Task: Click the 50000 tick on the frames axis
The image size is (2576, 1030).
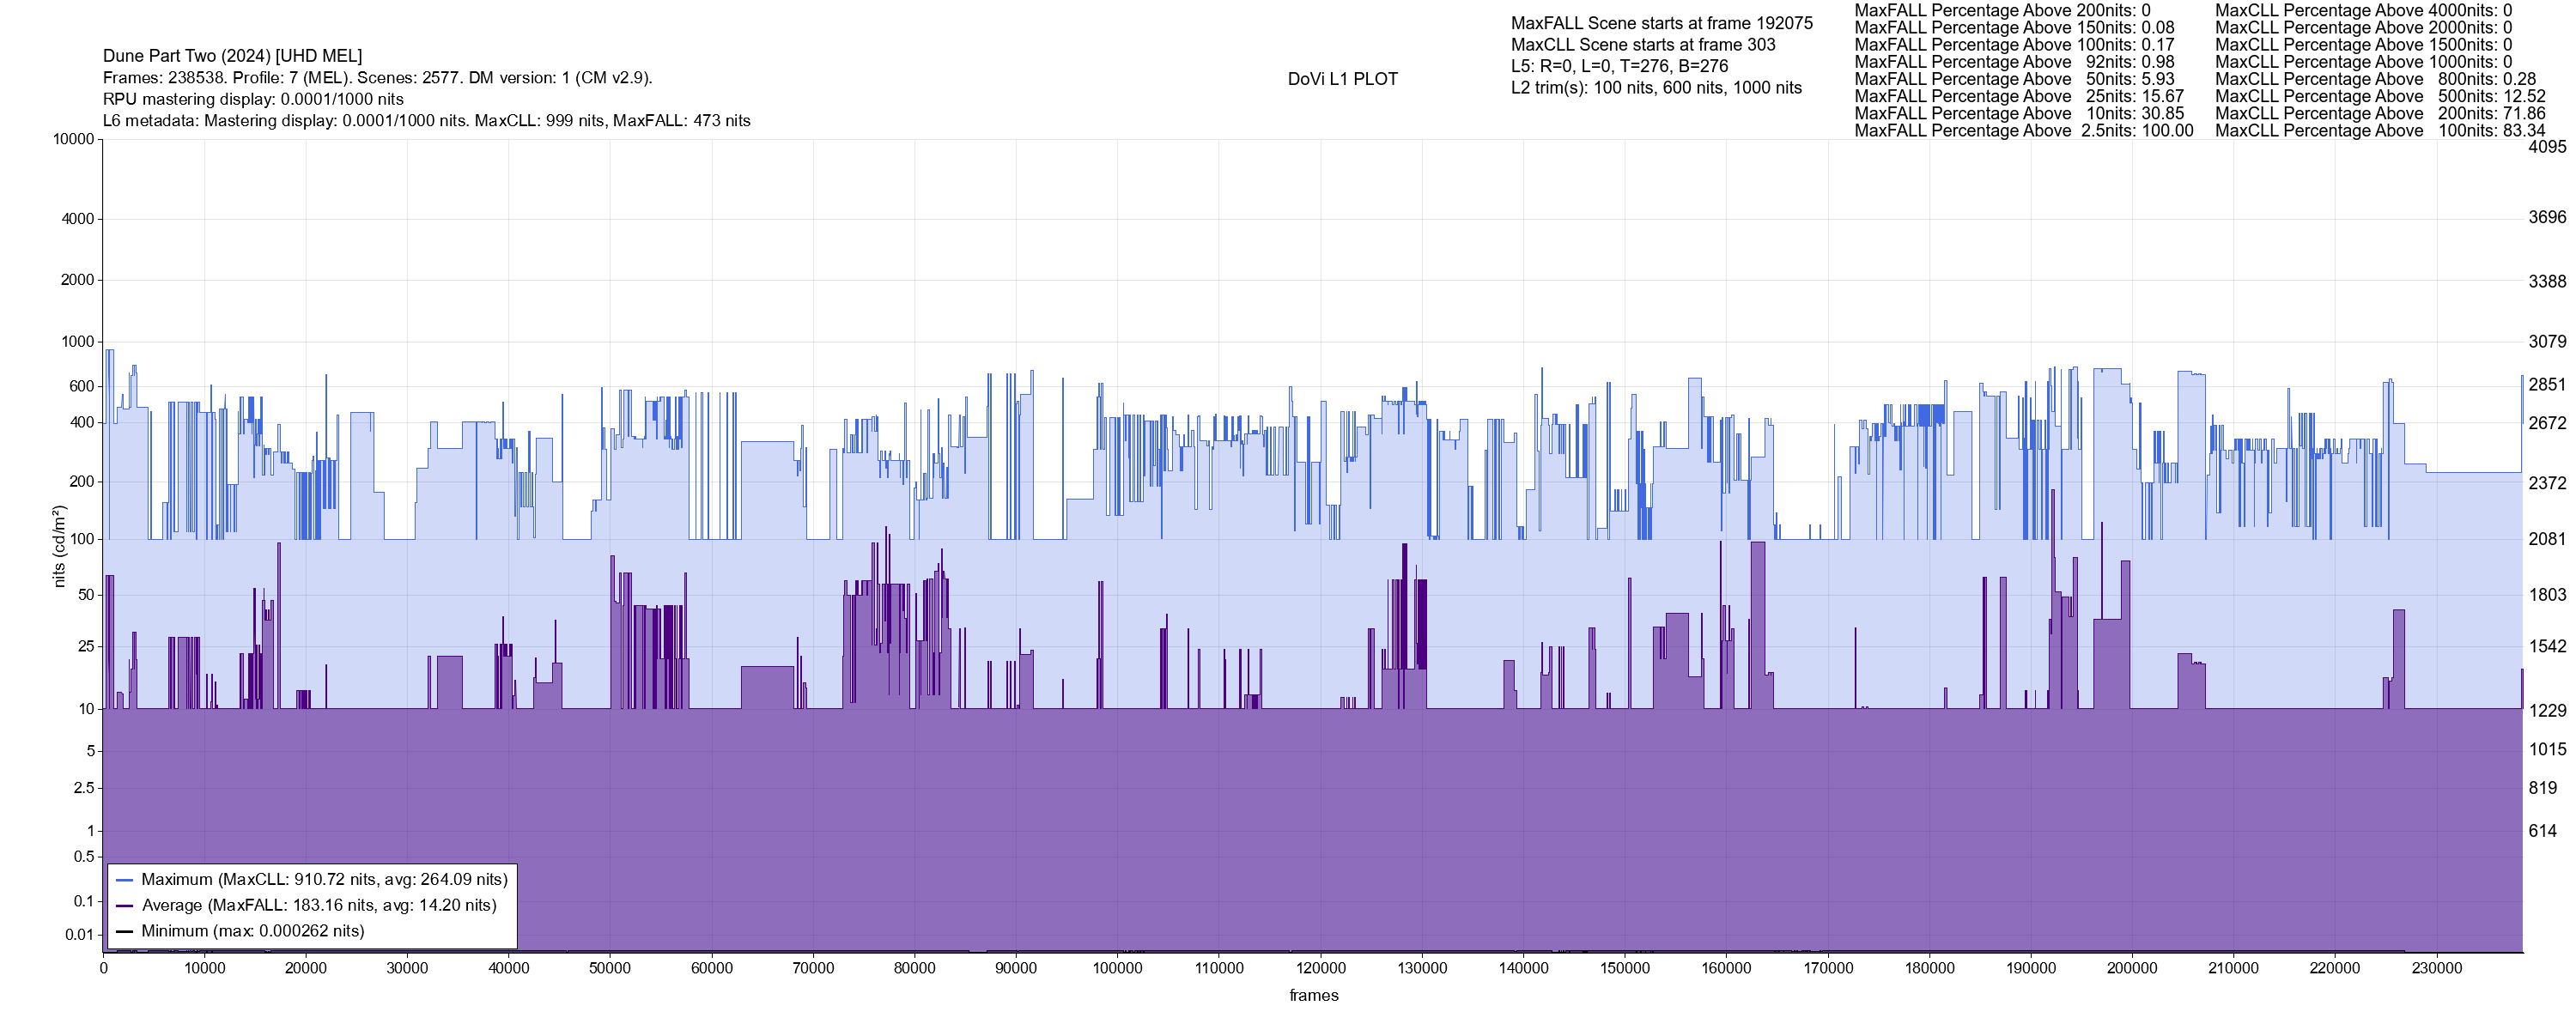Action: click(x=610, y=968)
